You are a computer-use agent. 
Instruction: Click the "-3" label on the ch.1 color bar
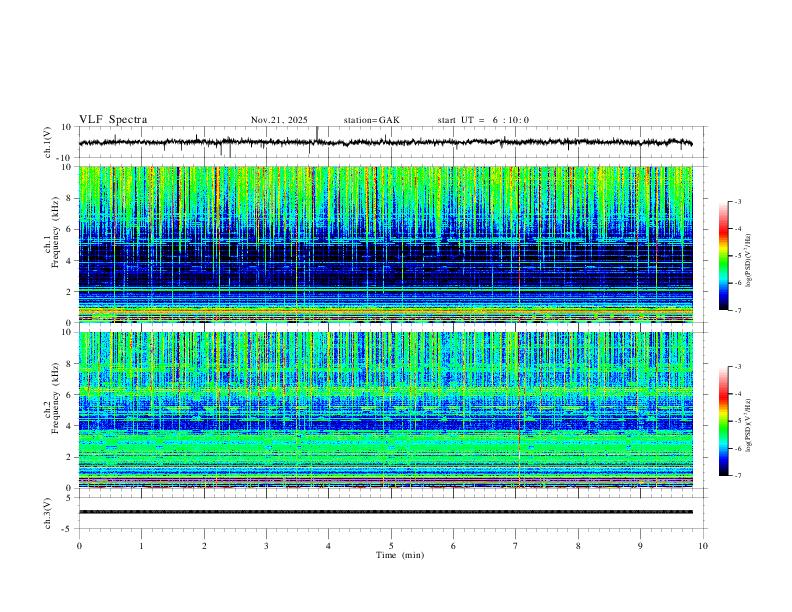point(737,201)
